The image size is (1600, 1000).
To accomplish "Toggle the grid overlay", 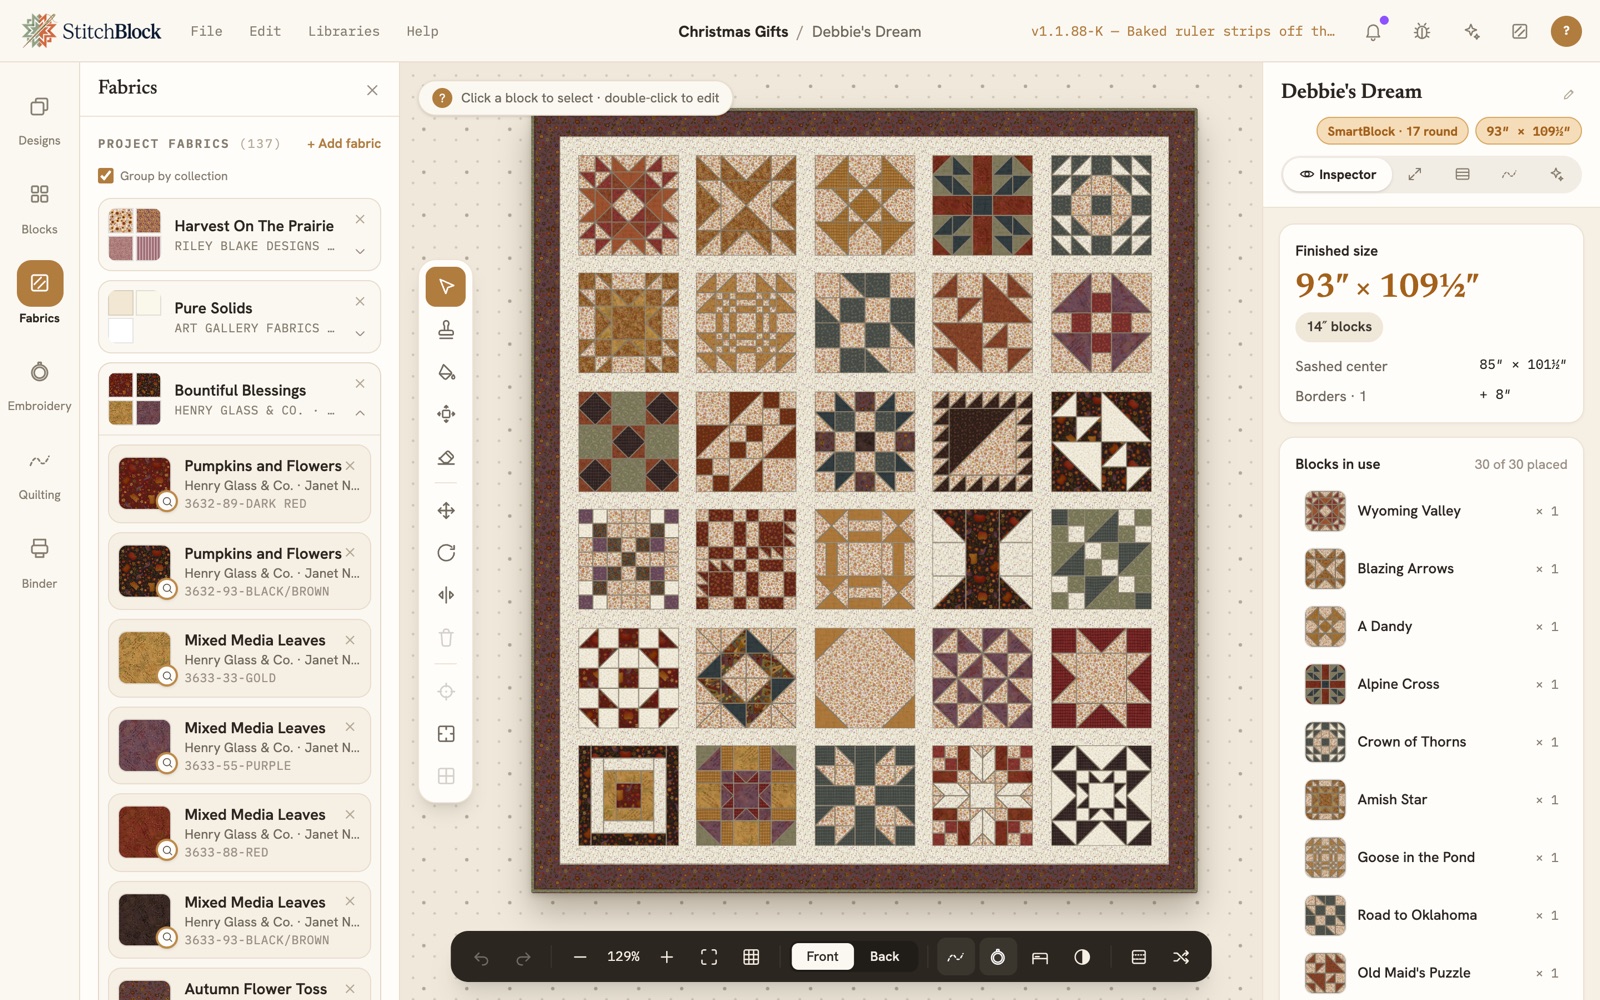I will point(751,957).
